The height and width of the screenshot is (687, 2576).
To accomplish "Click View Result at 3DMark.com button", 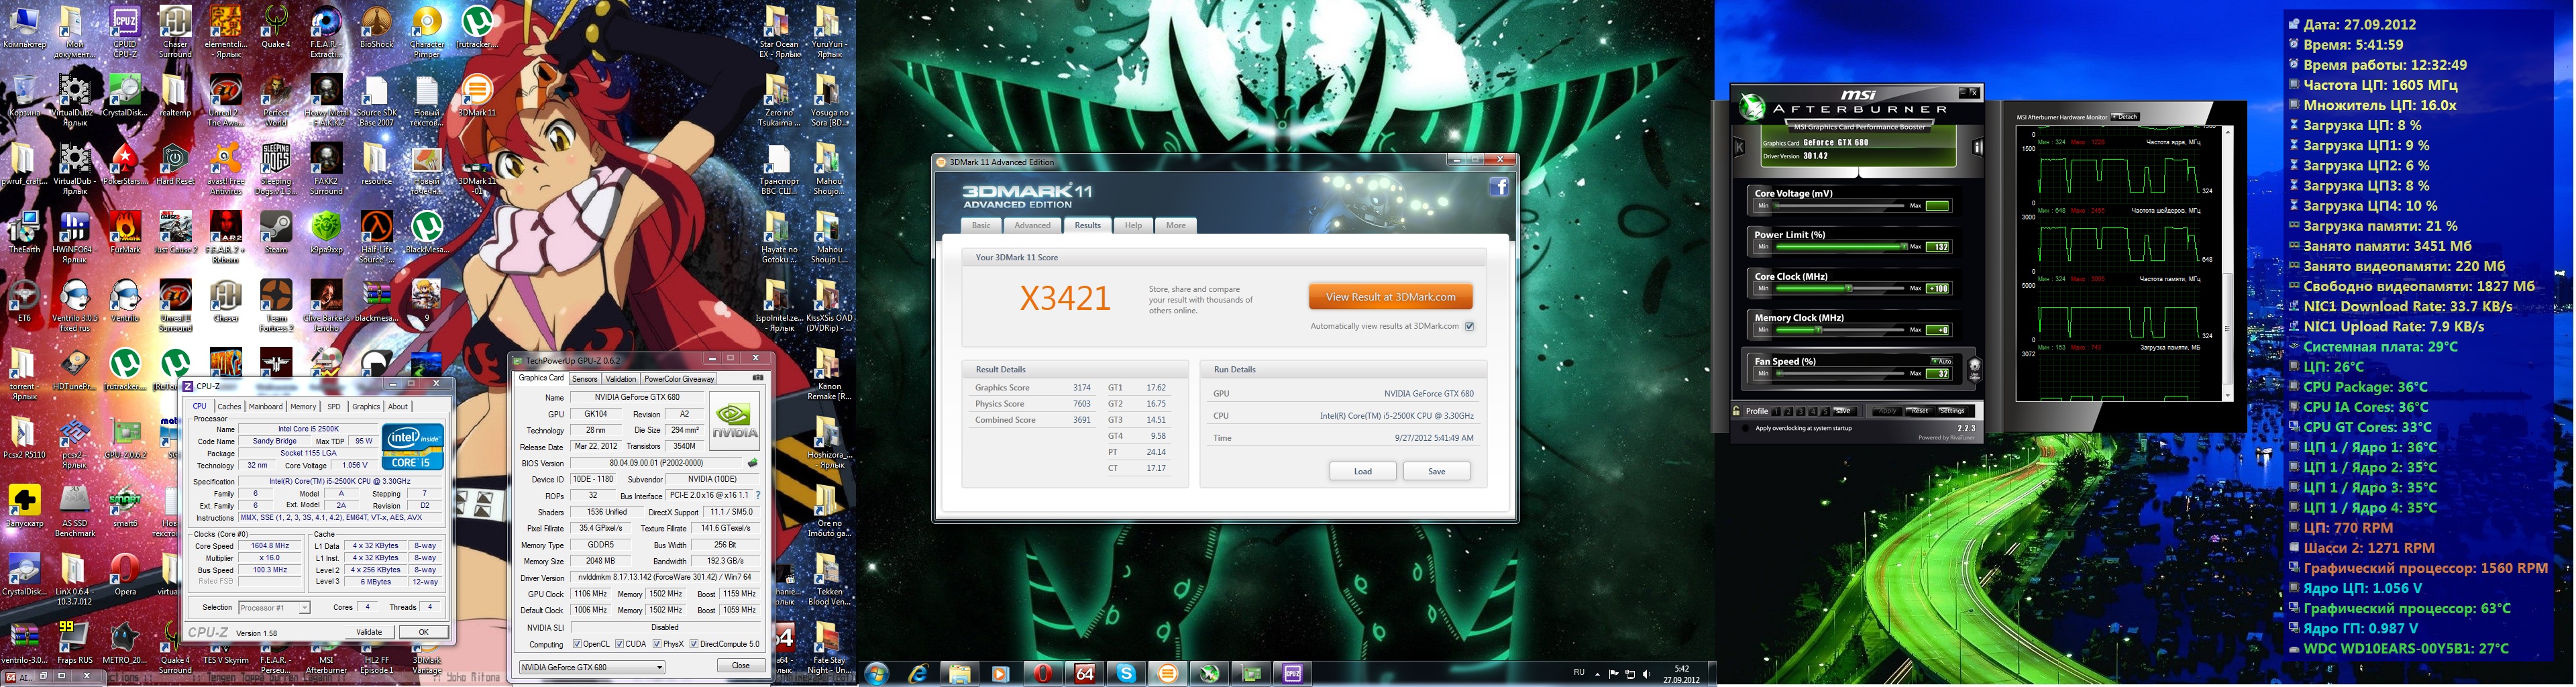I will [1390, 297].
